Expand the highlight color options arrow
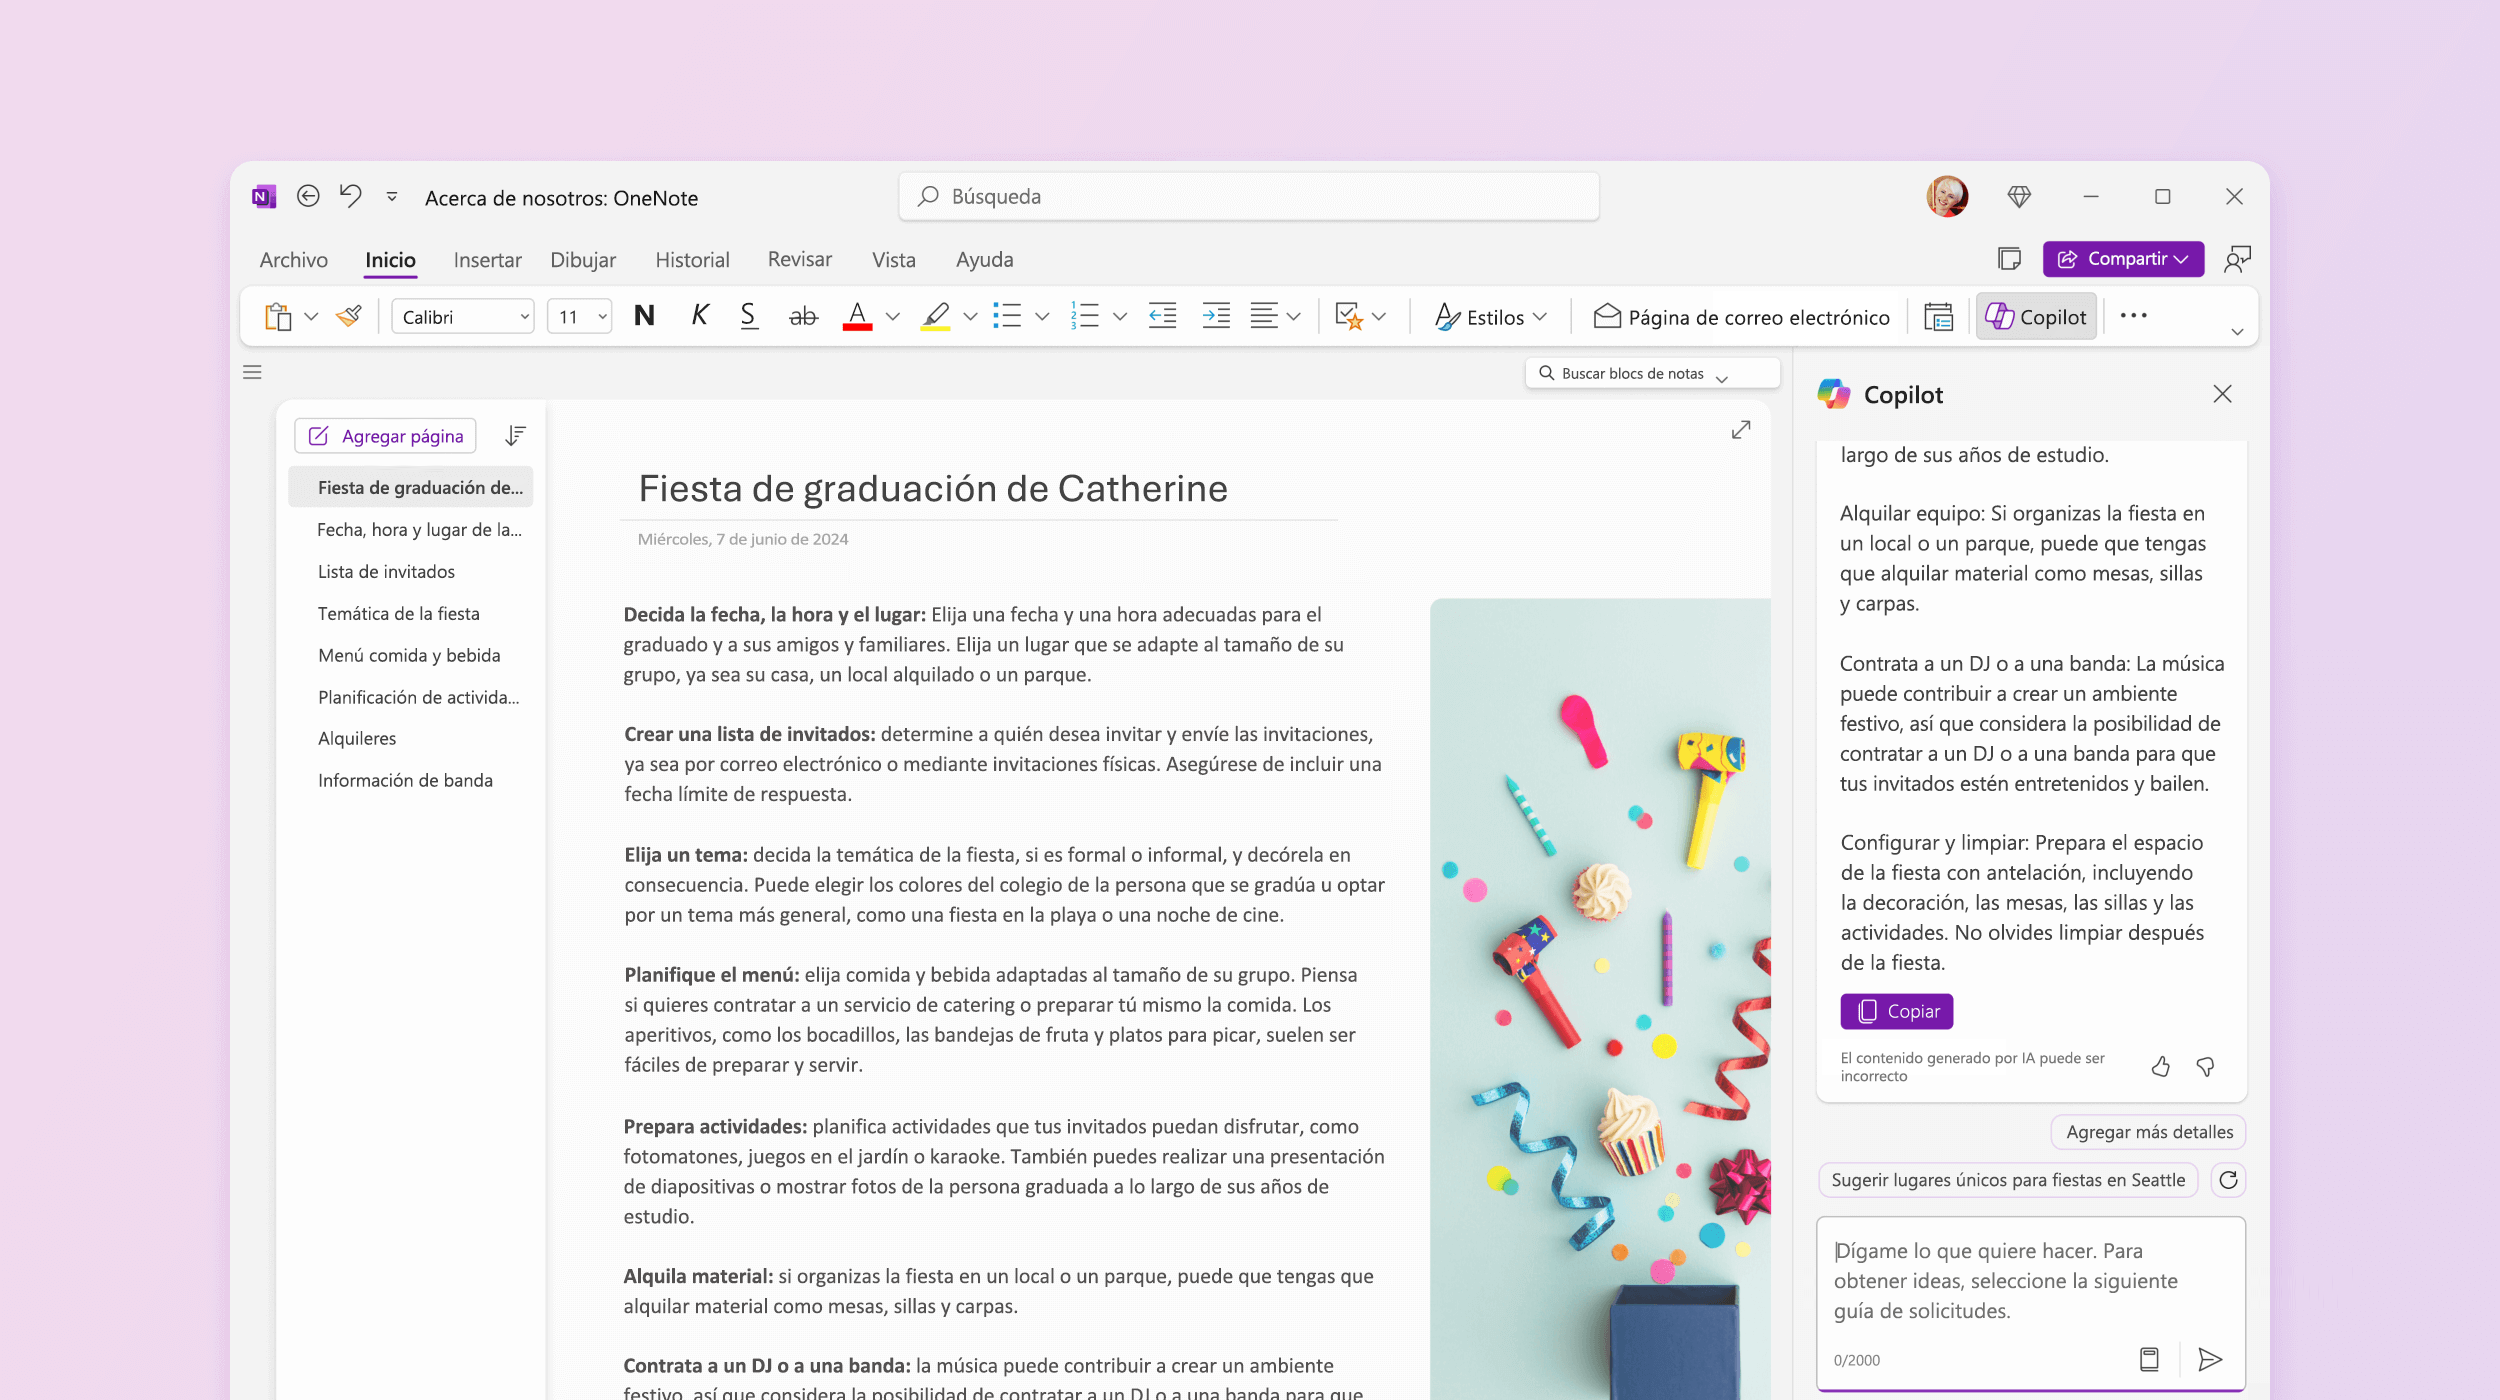 [970, 317]
